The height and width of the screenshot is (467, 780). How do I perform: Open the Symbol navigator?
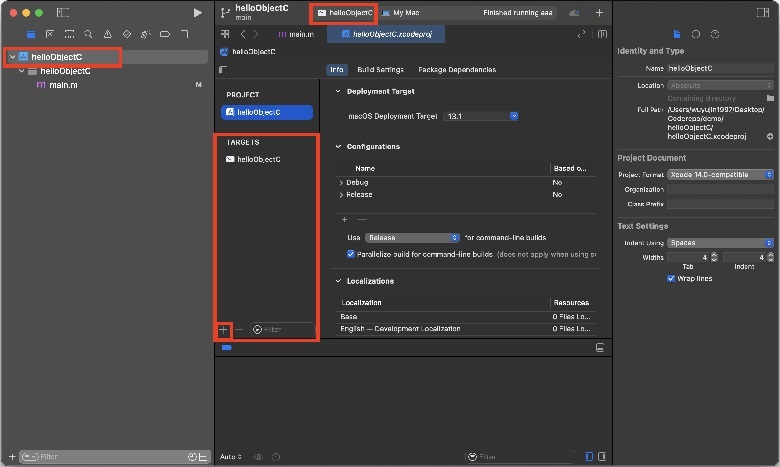69,34
